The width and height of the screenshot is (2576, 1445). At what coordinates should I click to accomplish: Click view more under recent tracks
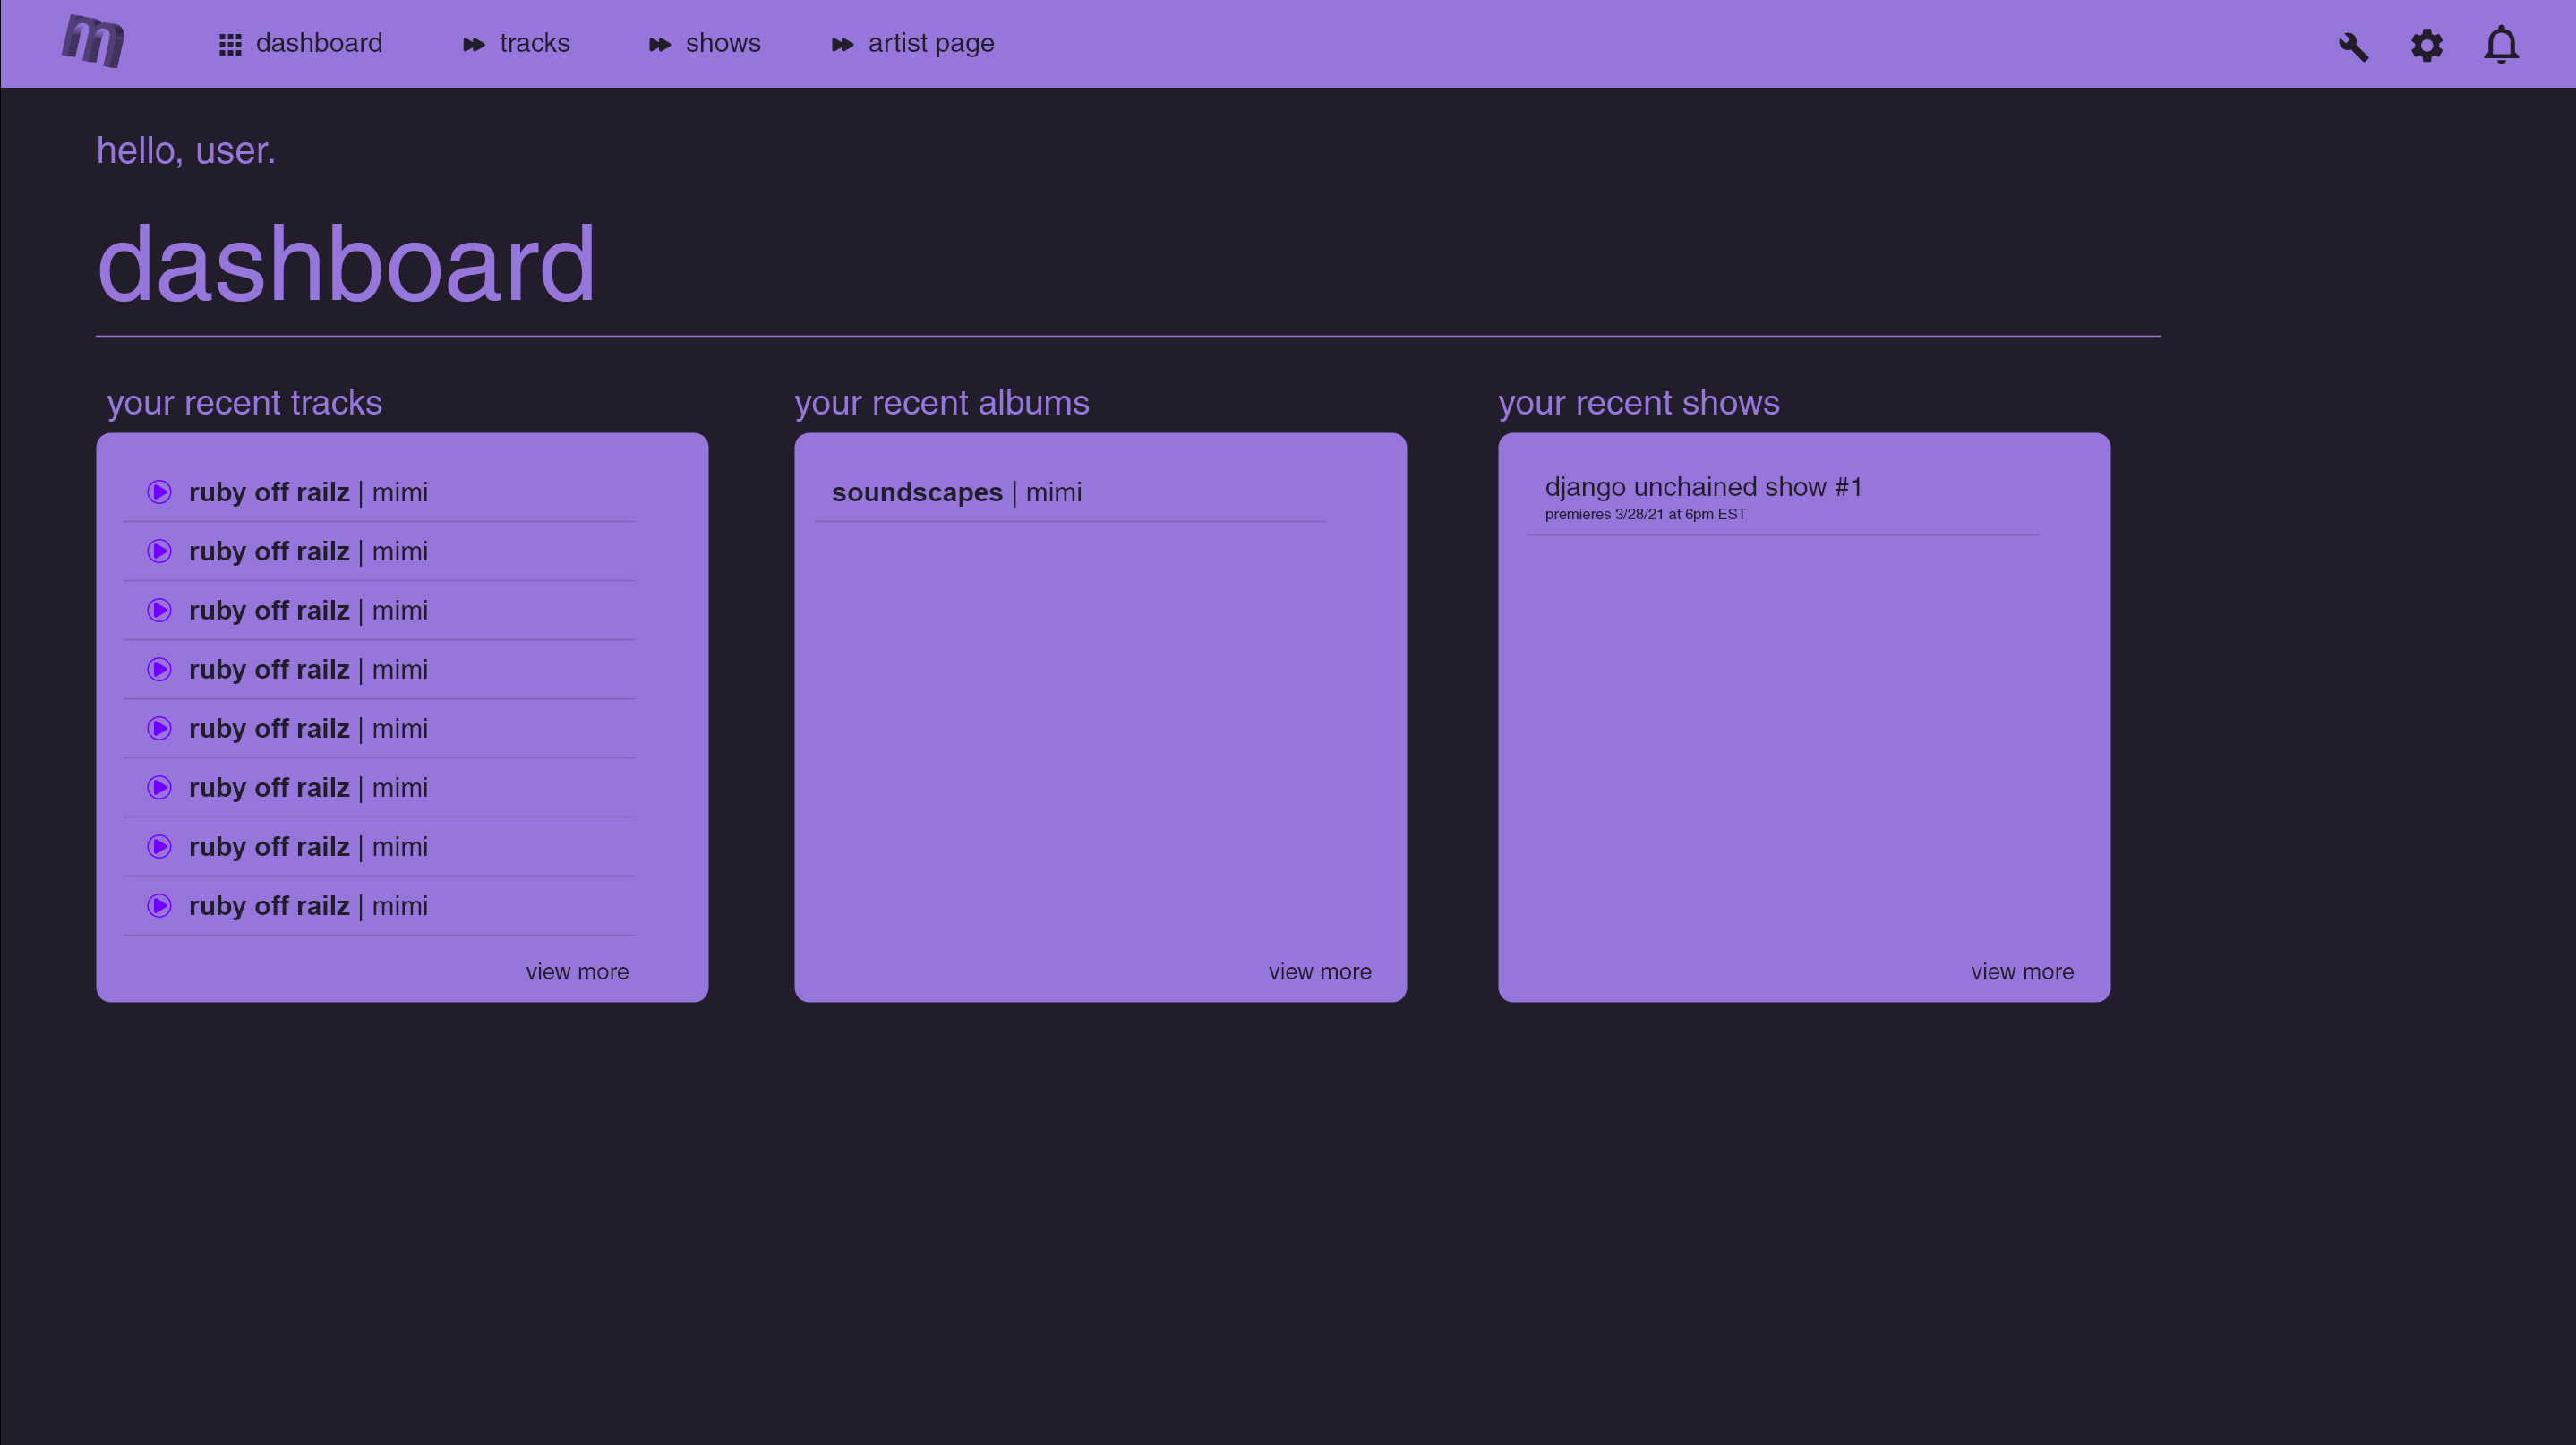pos(577,972)
